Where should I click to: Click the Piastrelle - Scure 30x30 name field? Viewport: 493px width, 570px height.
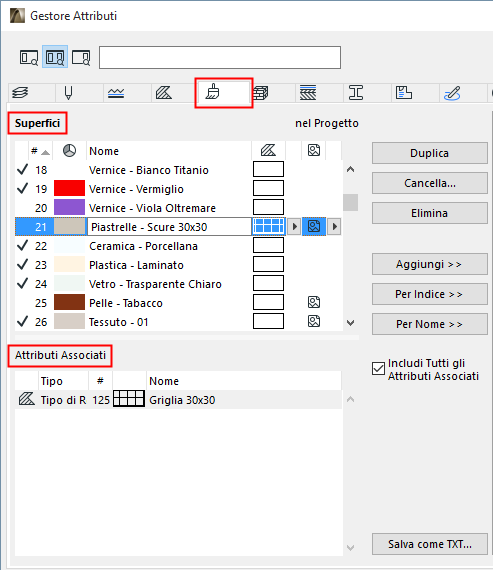[x=169, y=226]
